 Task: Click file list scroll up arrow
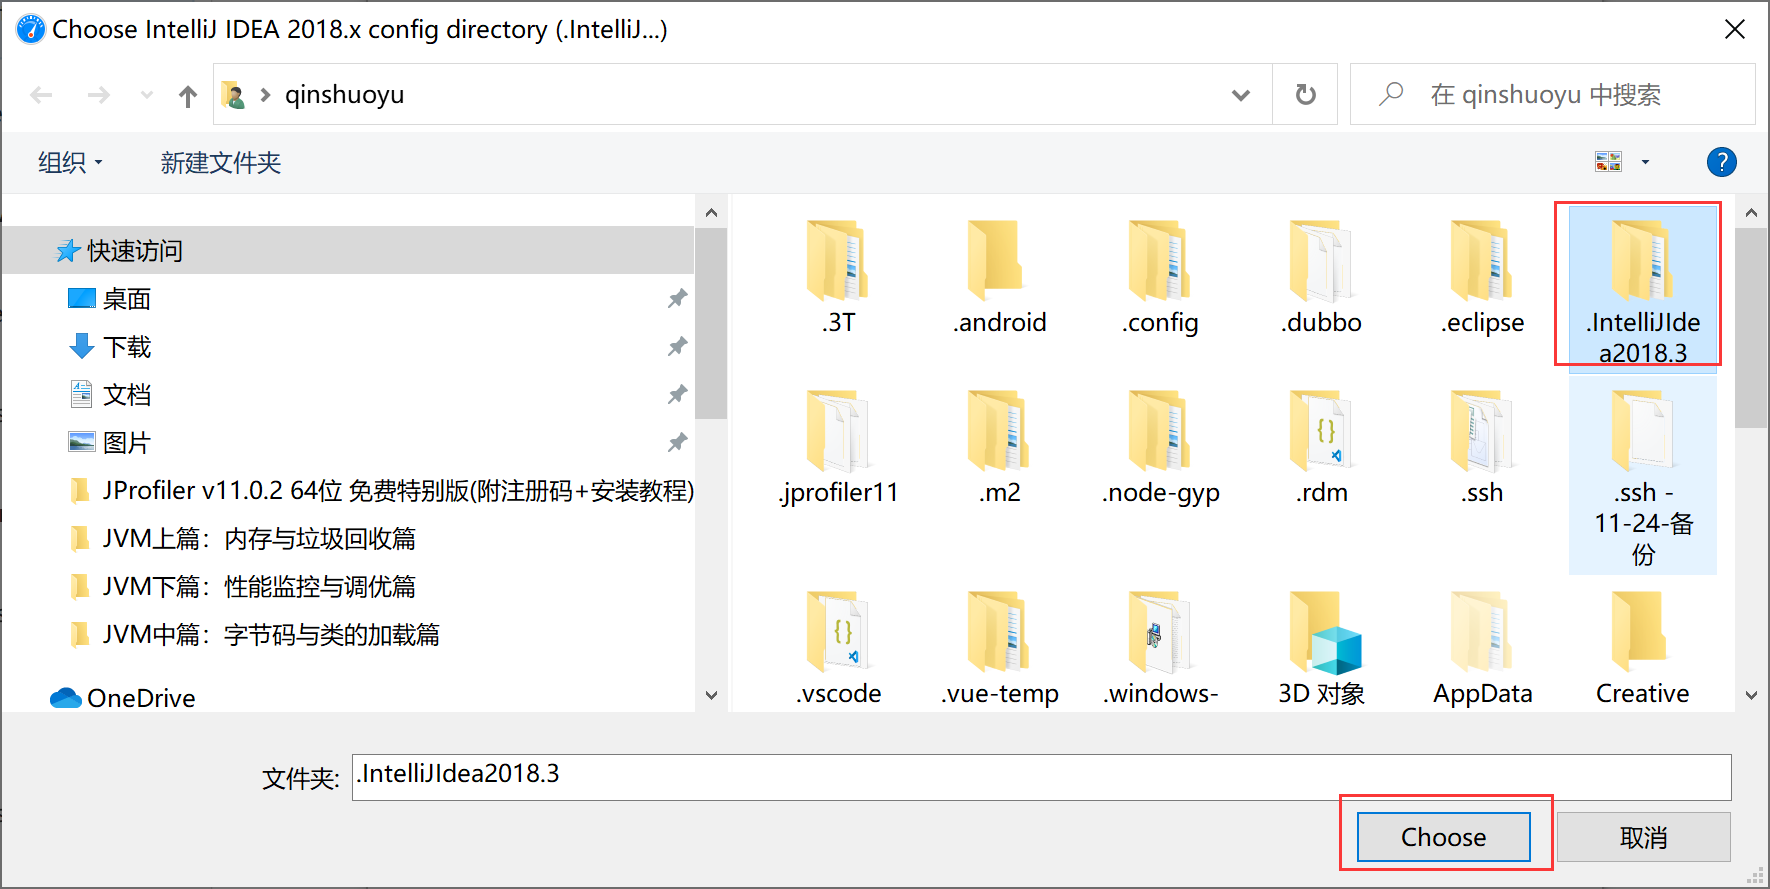tap(1751, 212)
